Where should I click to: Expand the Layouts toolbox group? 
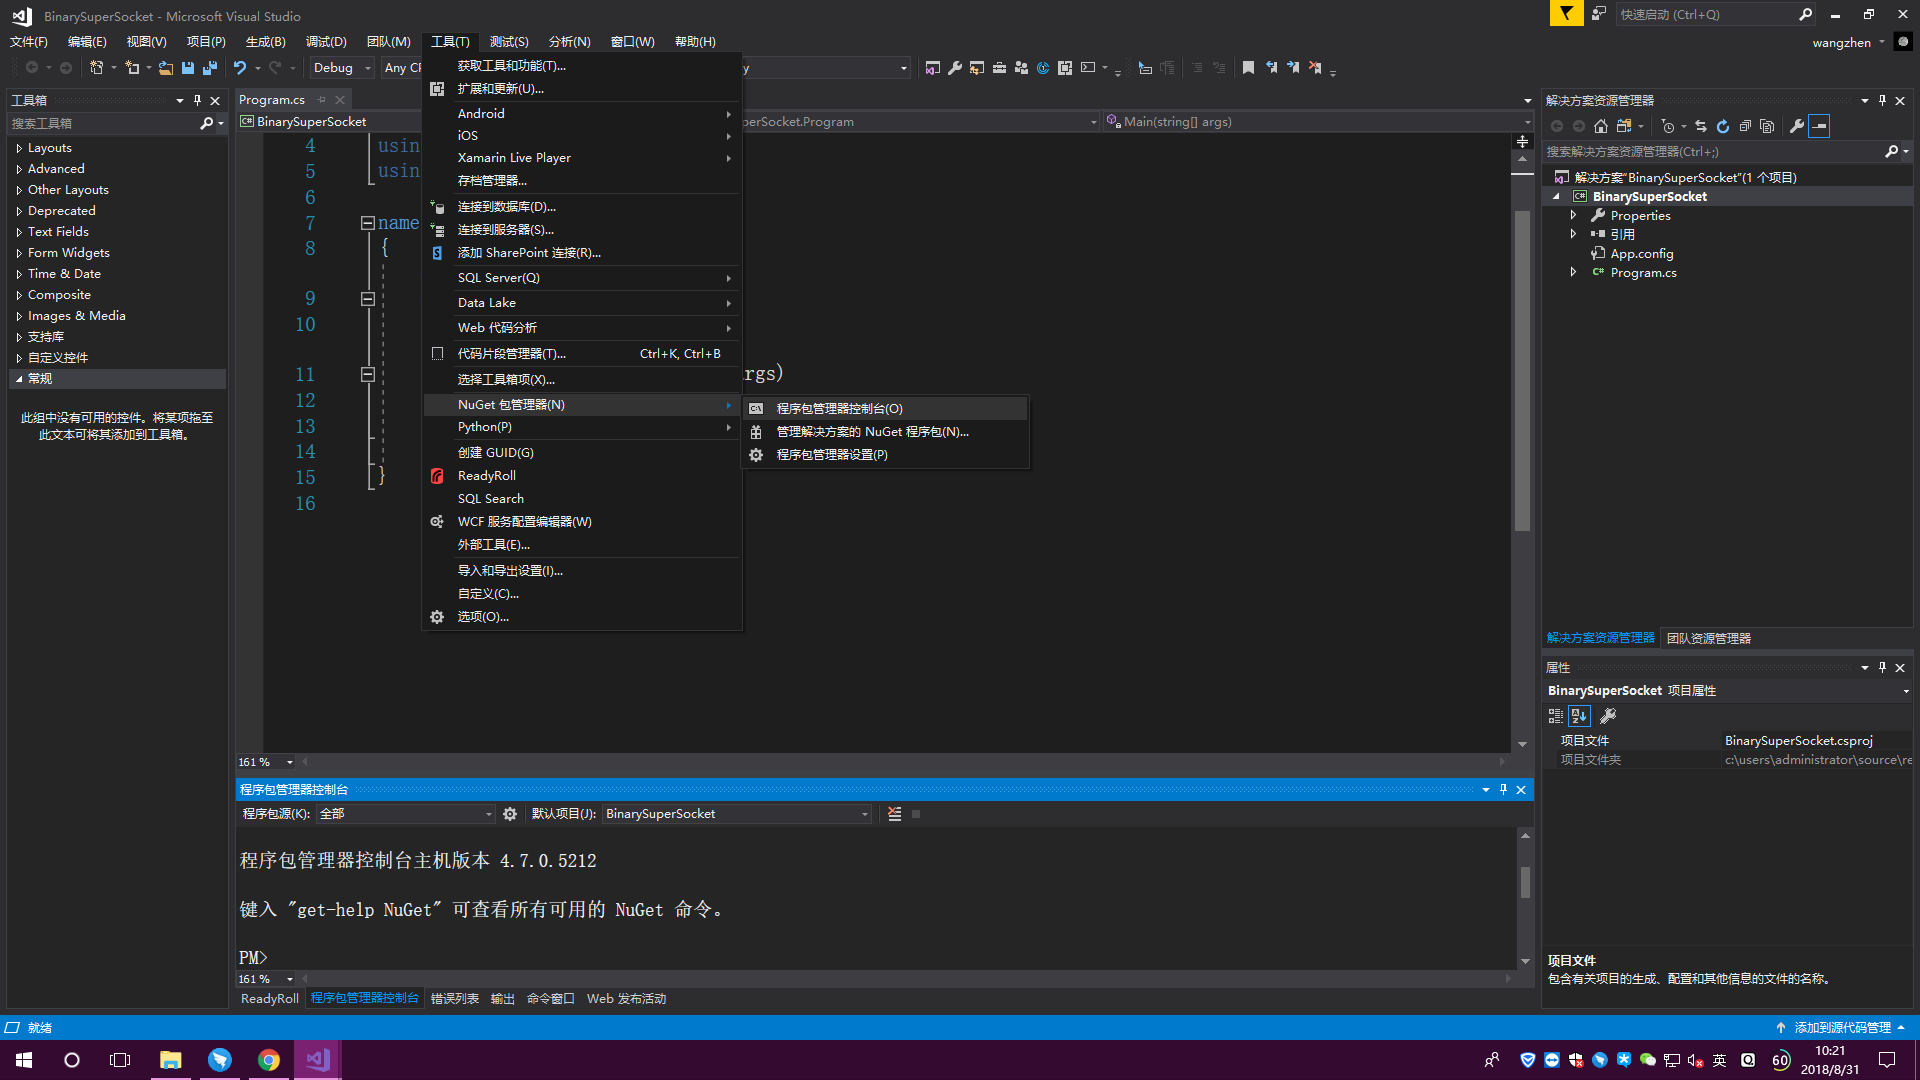[19, 148]
